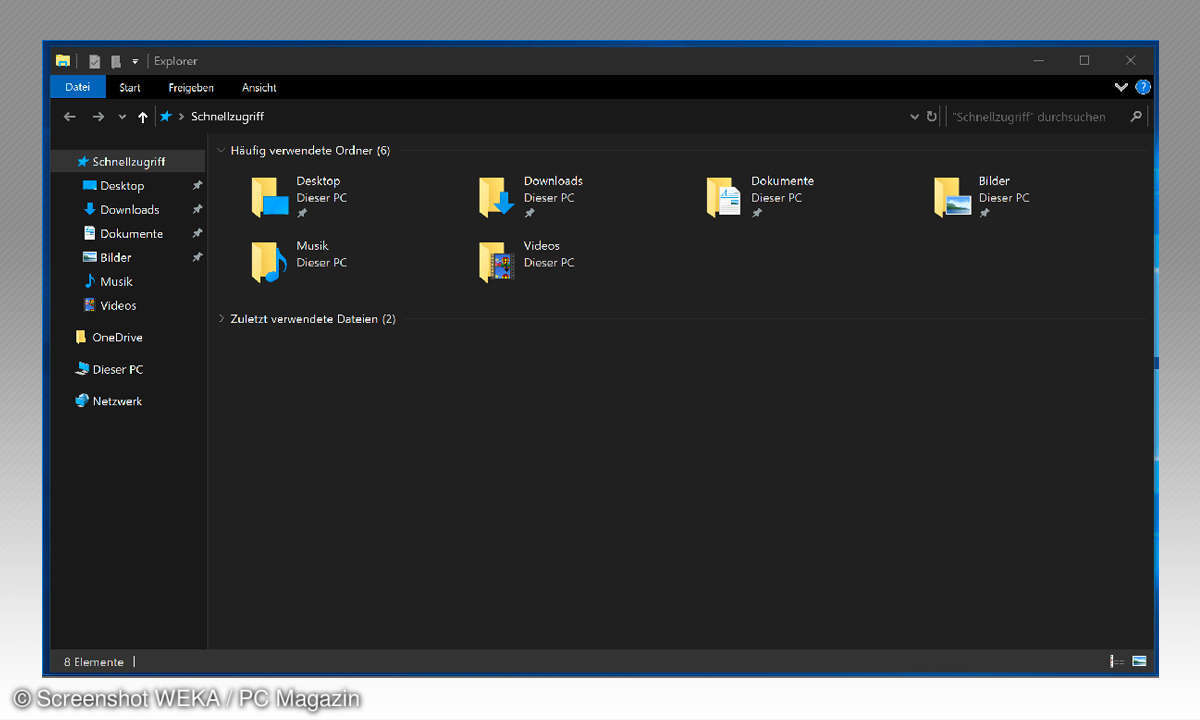Click the refresh icon in address bar
This screenshot has width=1200, height=720.
[x=932, y=117]
